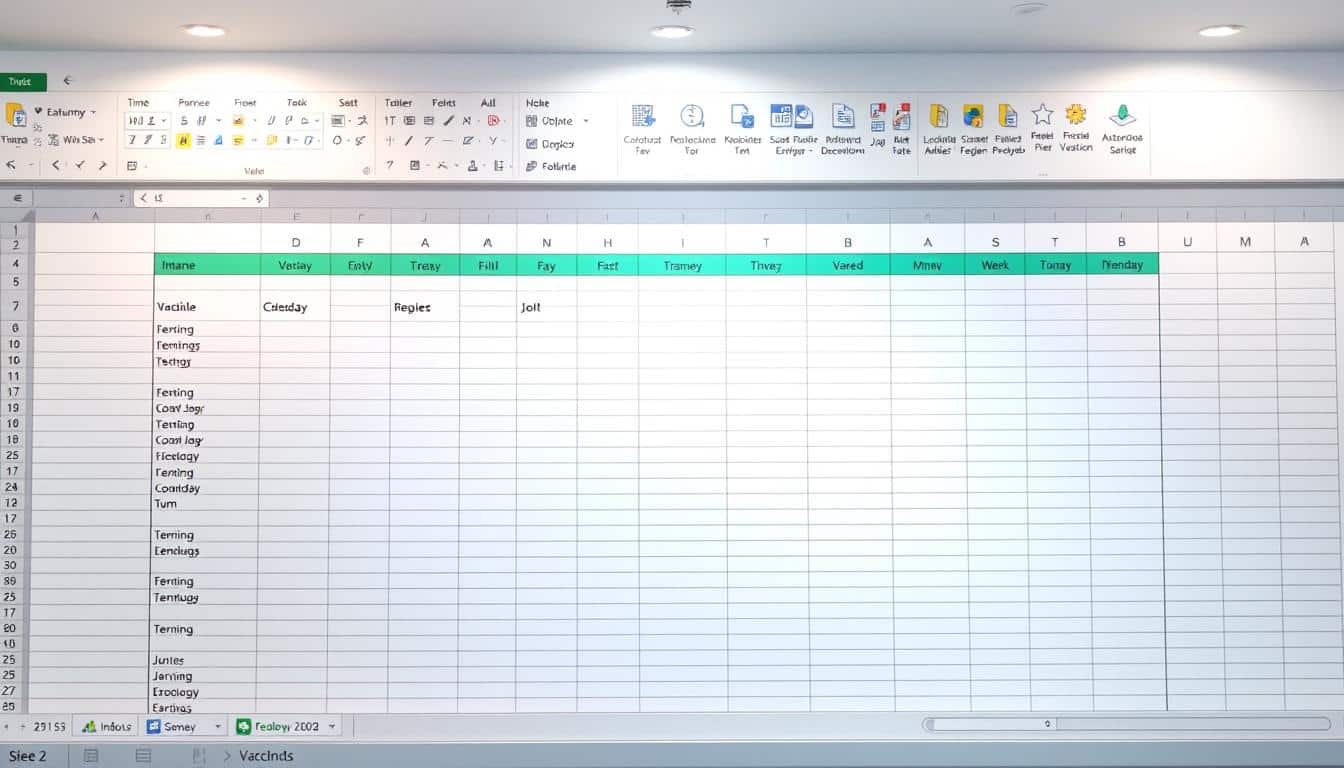This screenshot has width=1344, height=768.
Task: Click the star icon in the ribbon
Action: click(1042, 114)
